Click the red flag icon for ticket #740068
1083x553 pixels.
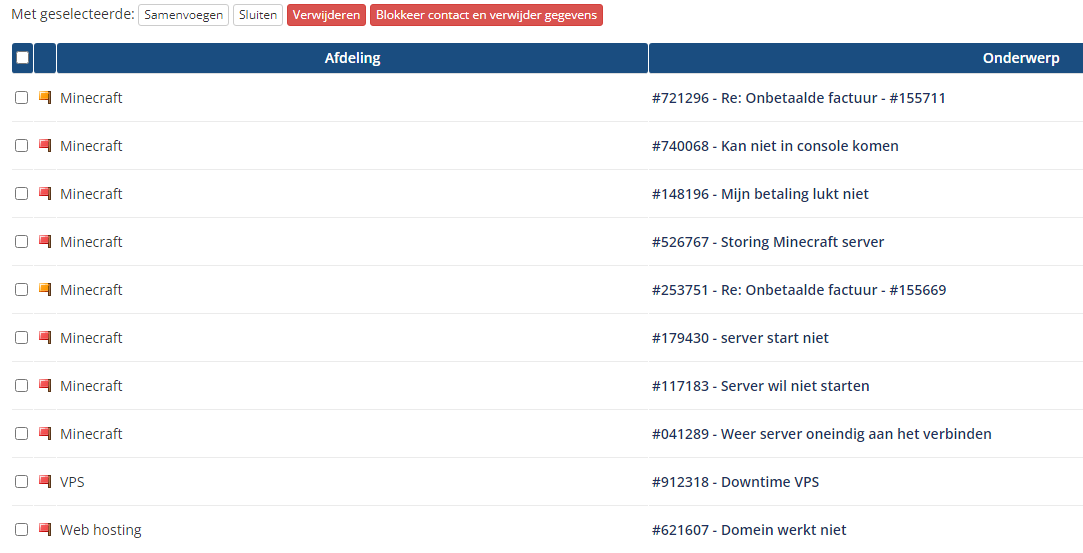click(x=45, y=146)
